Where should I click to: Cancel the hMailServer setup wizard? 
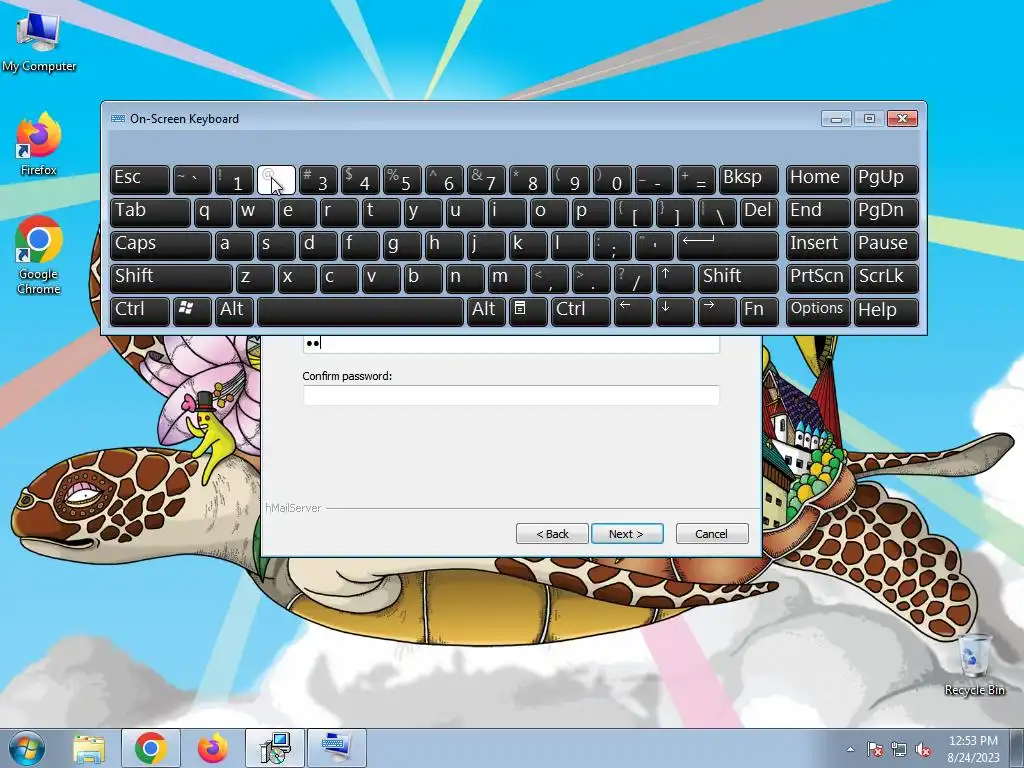tap(712, 534)
